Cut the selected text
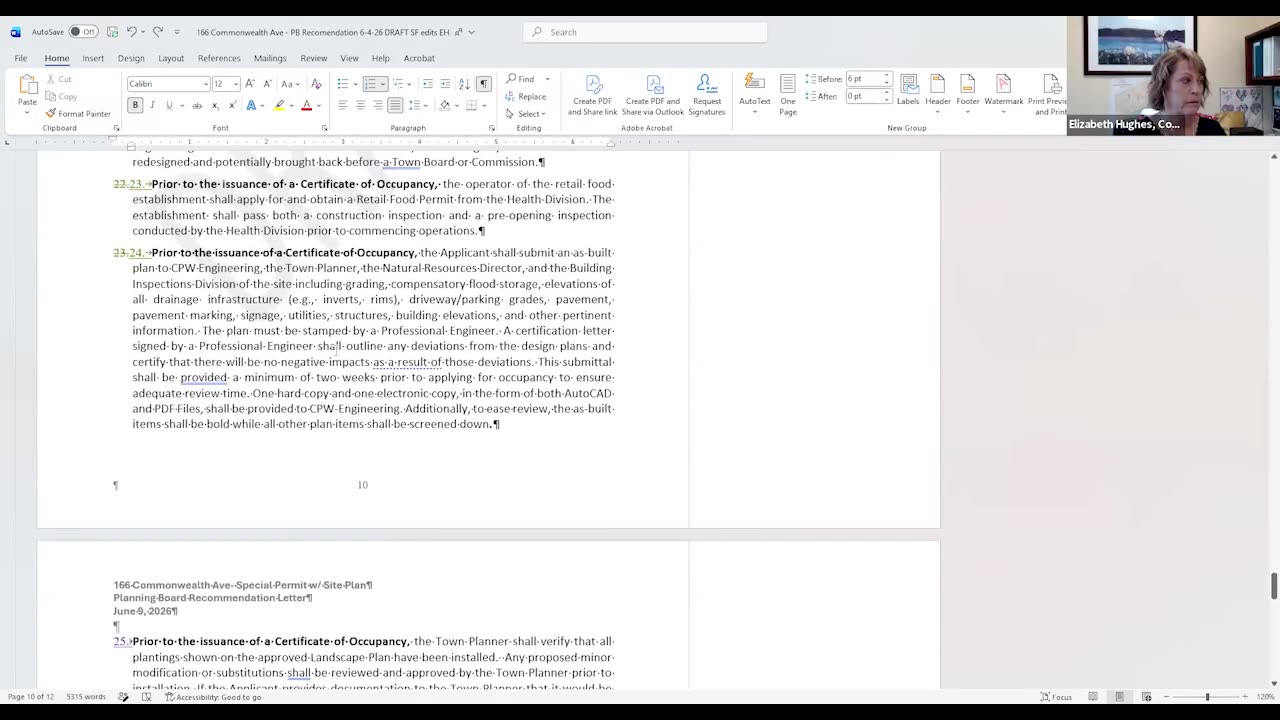The width and height of the screenshot is (1280, 720). (58, 79)
